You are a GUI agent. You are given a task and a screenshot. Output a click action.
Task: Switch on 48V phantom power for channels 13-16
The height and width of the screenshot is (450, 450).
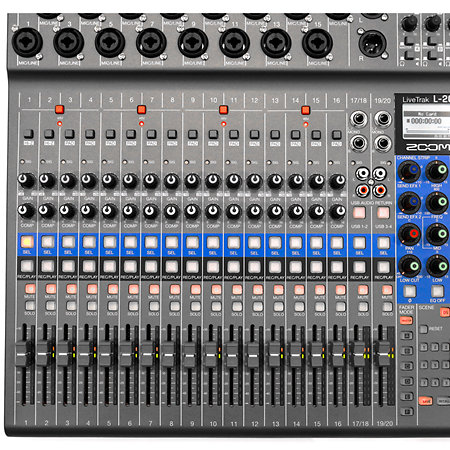click(x=305, y=110)
